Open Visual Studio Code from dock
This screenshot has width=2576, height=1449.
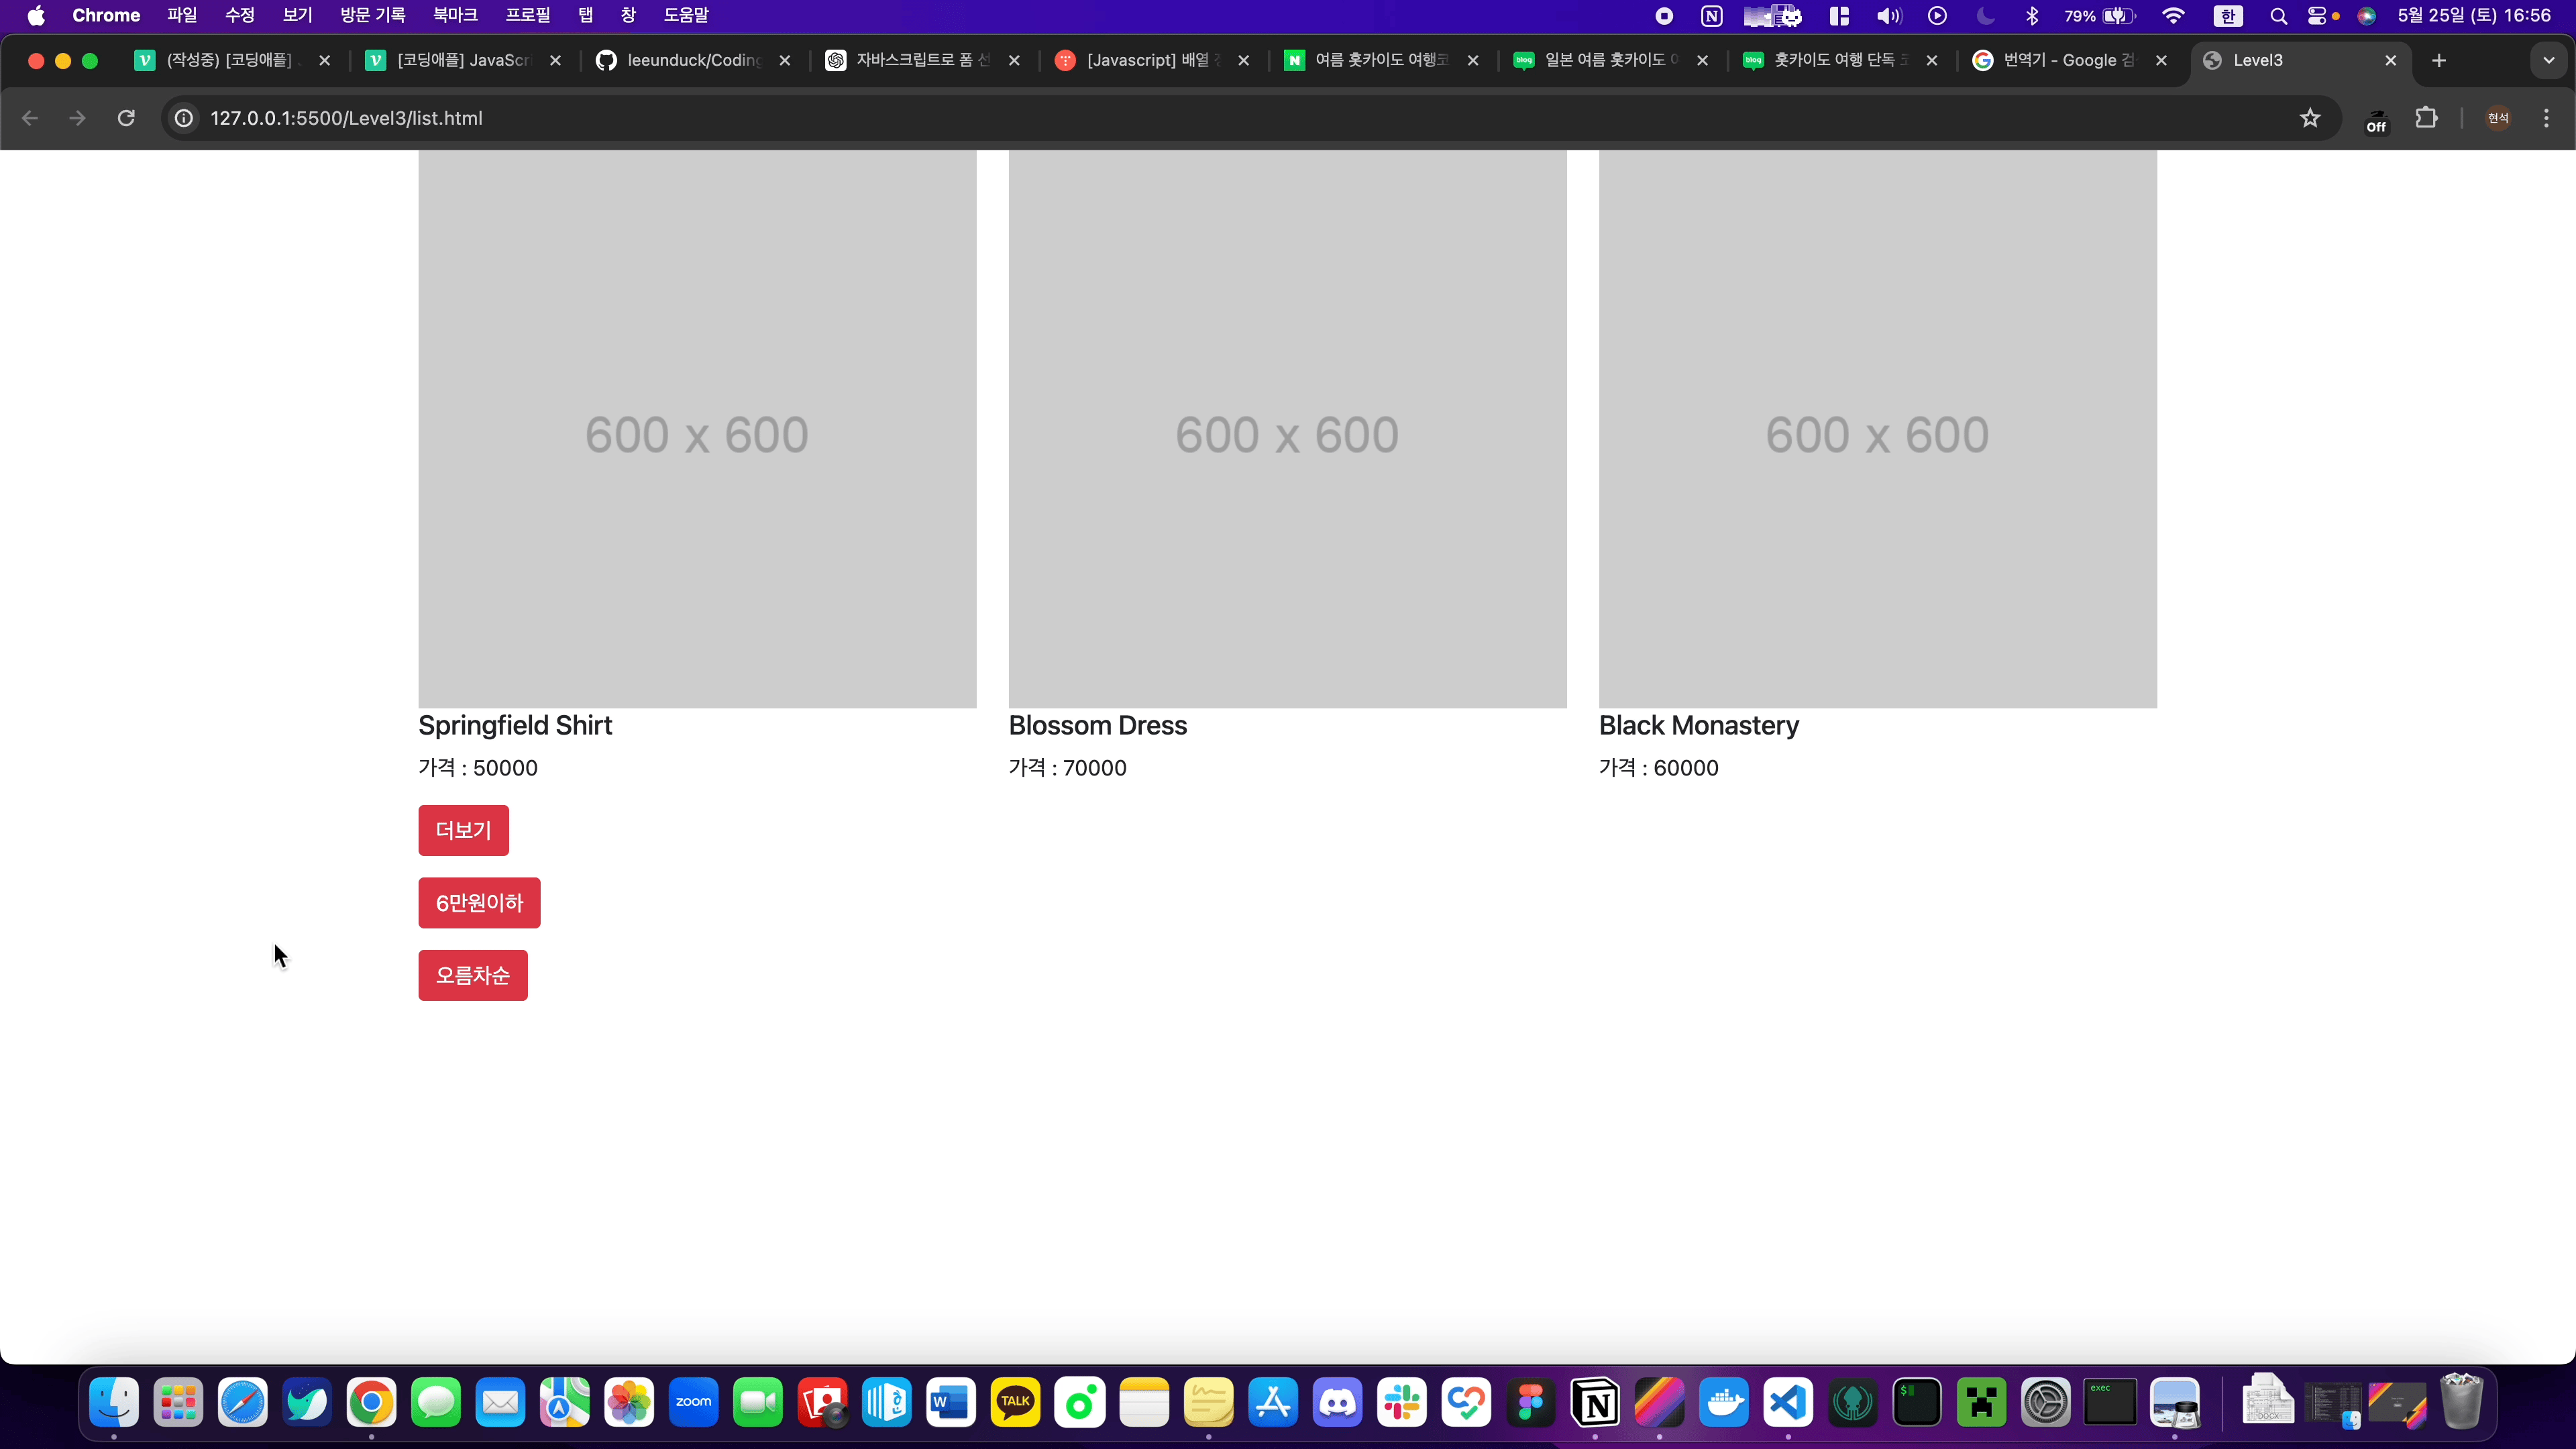(1788, 1402)
